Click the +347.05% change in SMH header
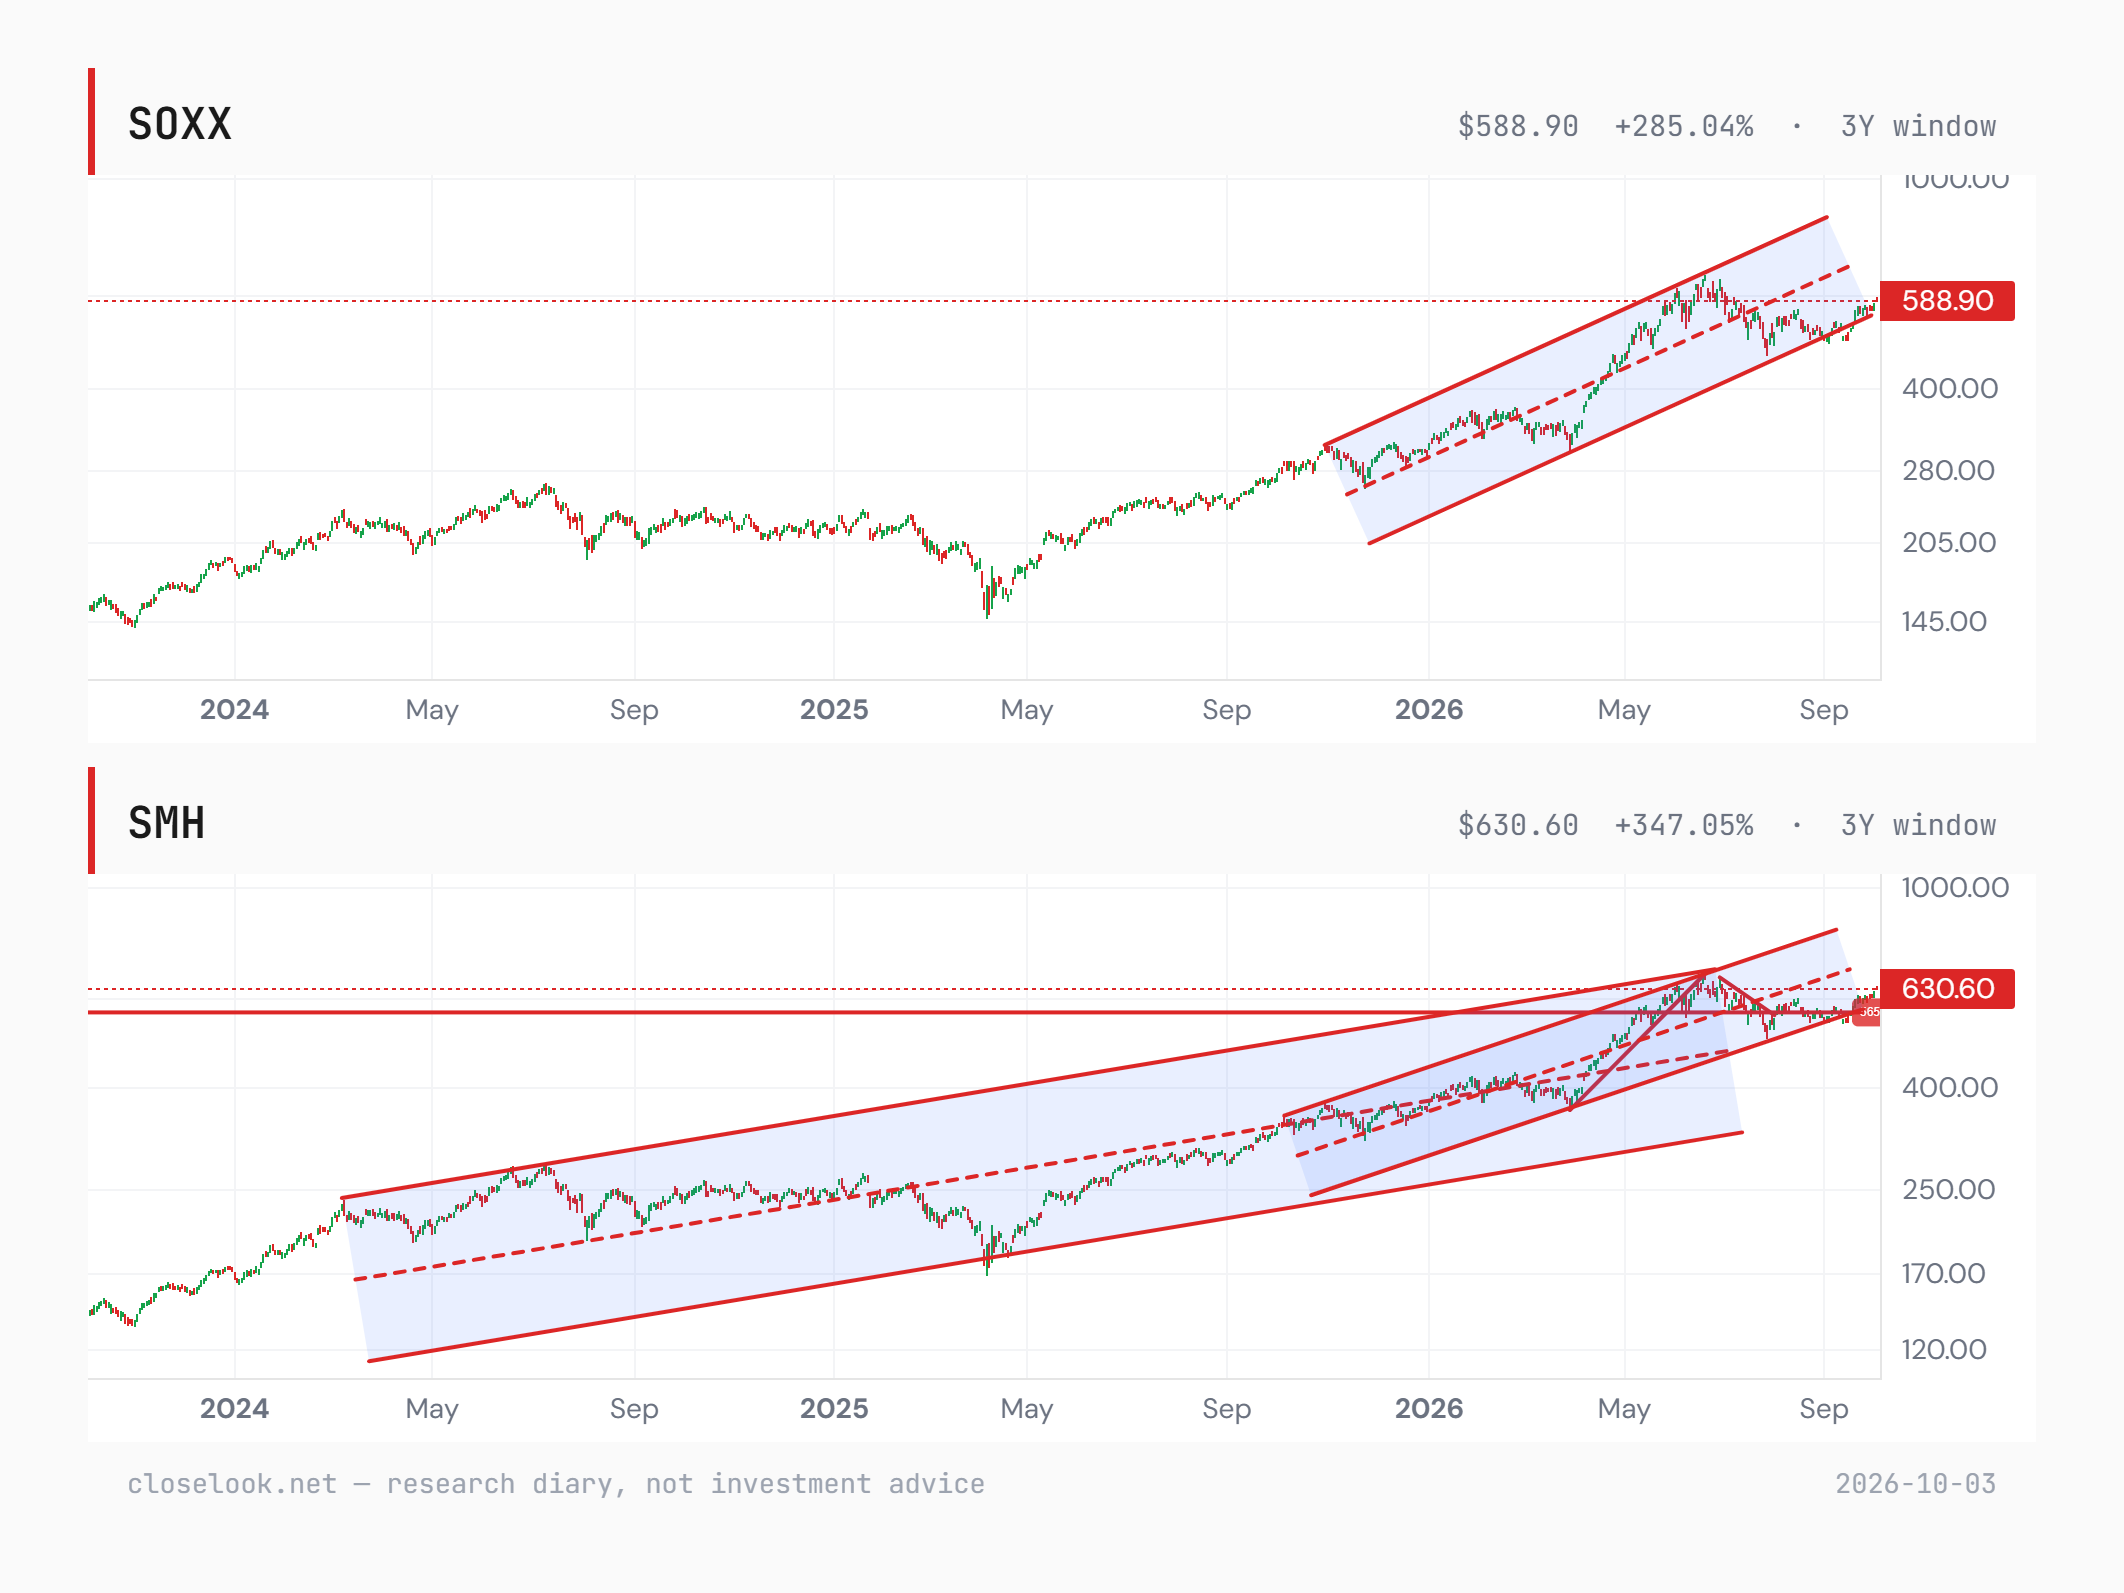 1684,825
